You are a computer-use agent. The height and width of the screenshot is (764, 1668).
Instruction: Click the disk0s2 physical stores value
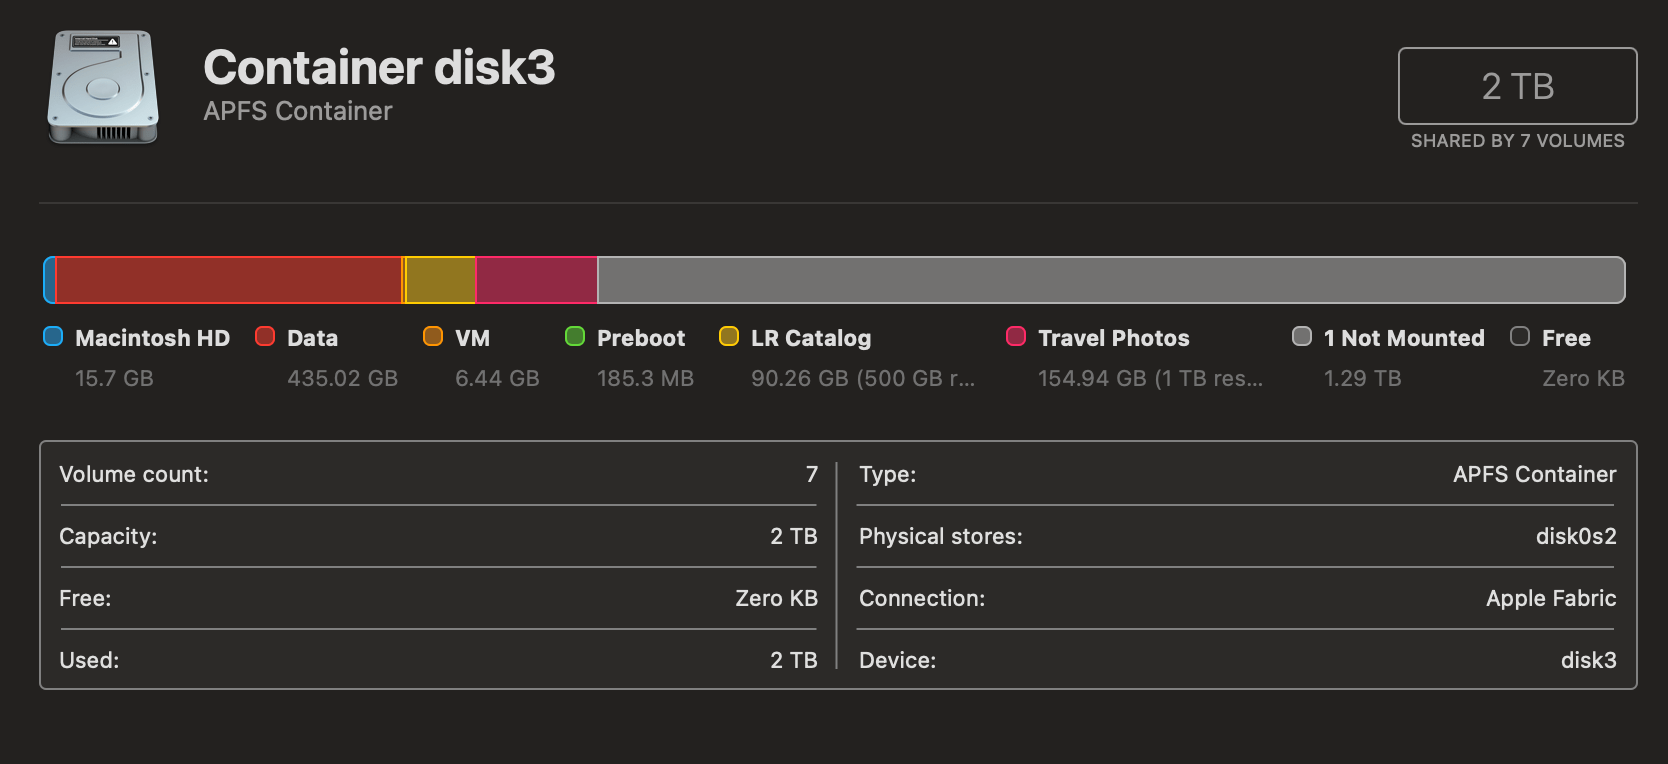click(x=1577, y=536)
